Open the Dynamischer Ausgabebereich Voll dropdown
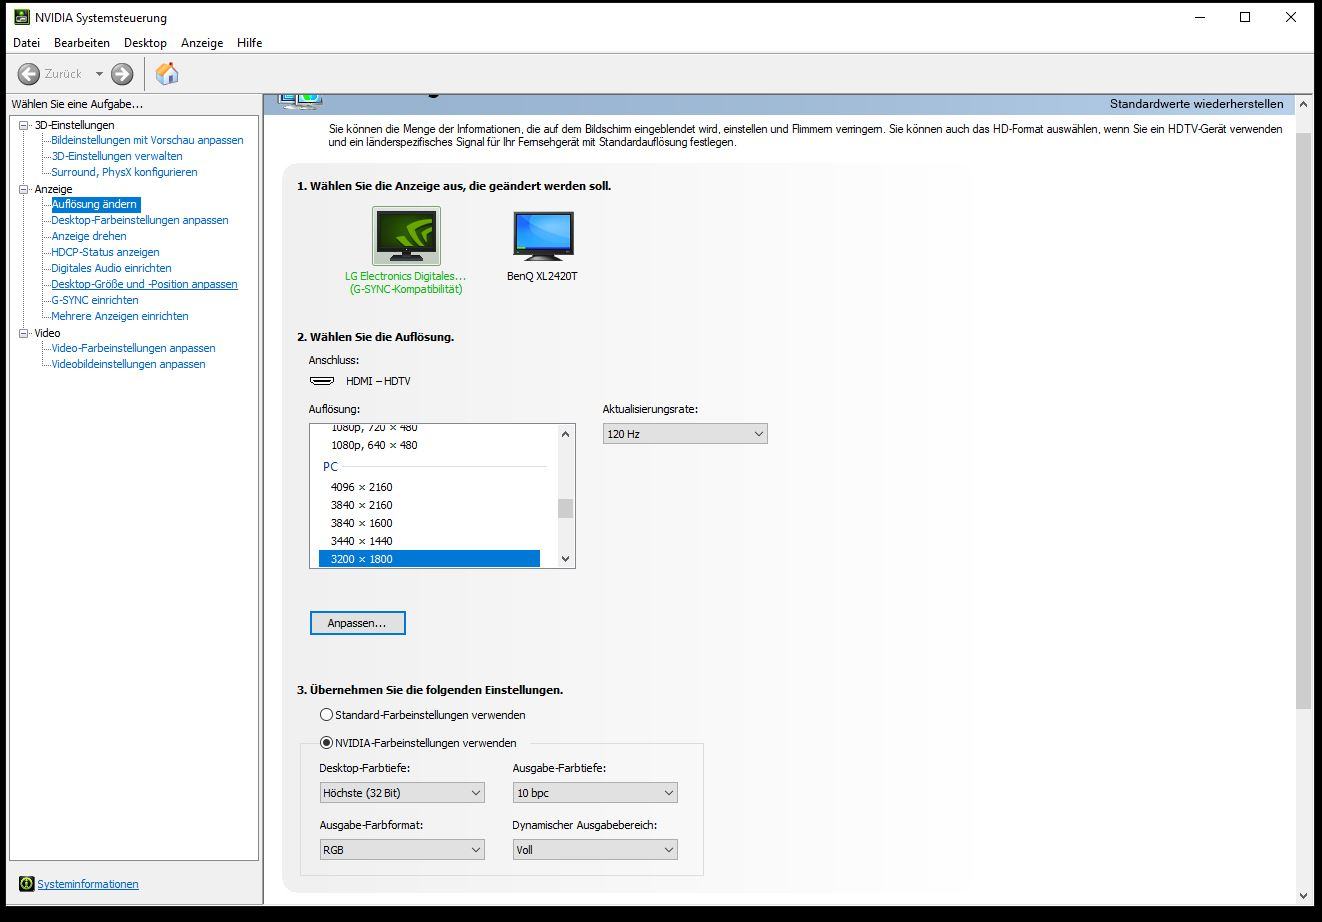Image resolution: width=1322 pixels, height=922 pixels. tap(595, 850)
